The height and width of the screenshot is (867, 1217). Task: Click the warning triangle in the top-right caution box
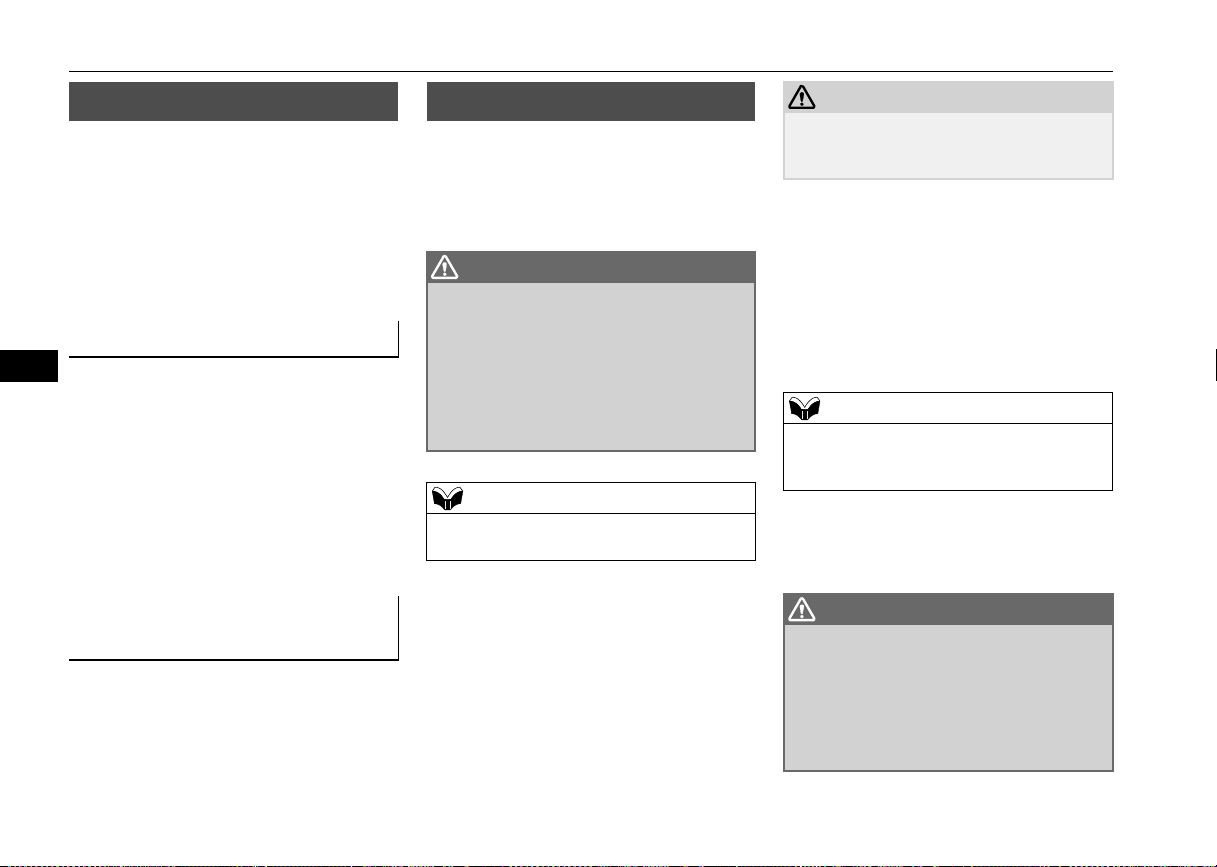pyautogui.click(x=804, y=97)
